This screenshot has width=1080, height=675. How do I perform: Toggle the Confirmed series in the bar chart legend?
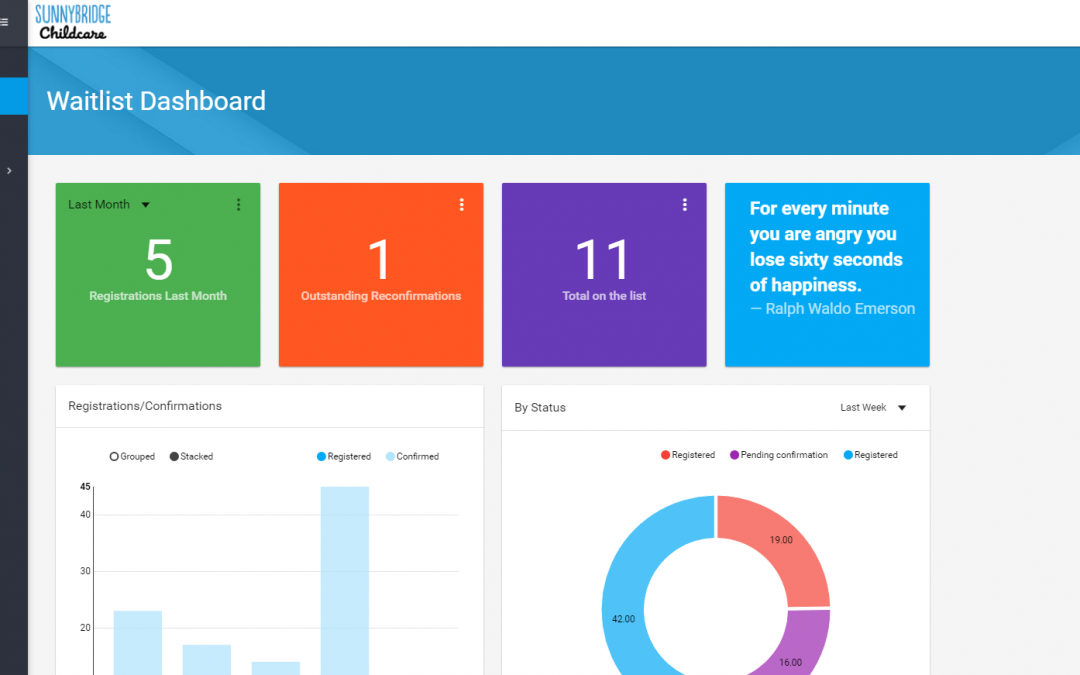413,457
